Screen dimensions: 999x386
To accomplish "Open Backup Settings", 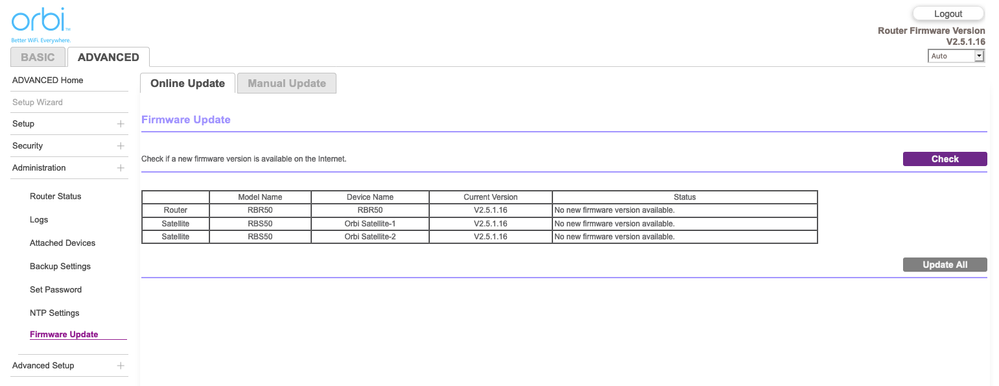I will click(60, 266).
